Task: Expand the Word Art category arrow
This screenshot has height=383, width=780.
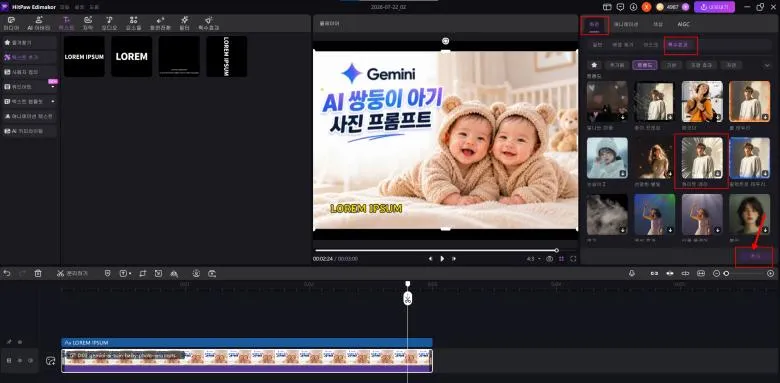Action: [53, 87]
